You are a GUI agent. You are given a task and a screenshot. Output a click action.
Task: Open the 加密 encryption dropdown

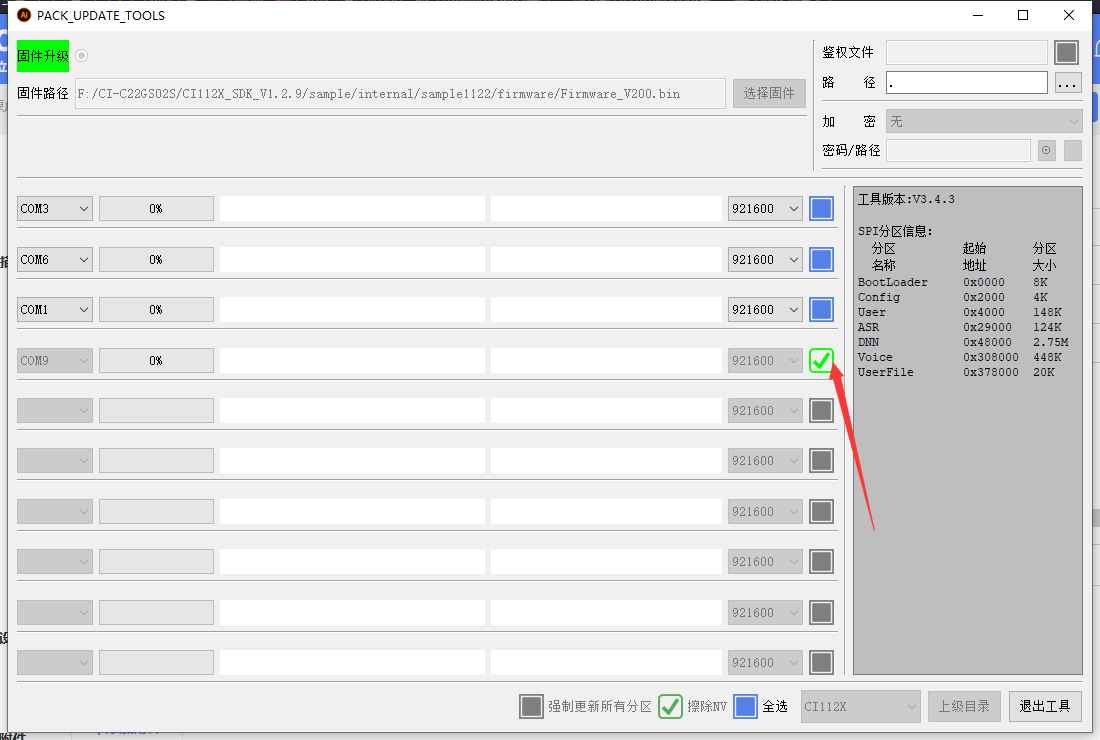(984, 121)
